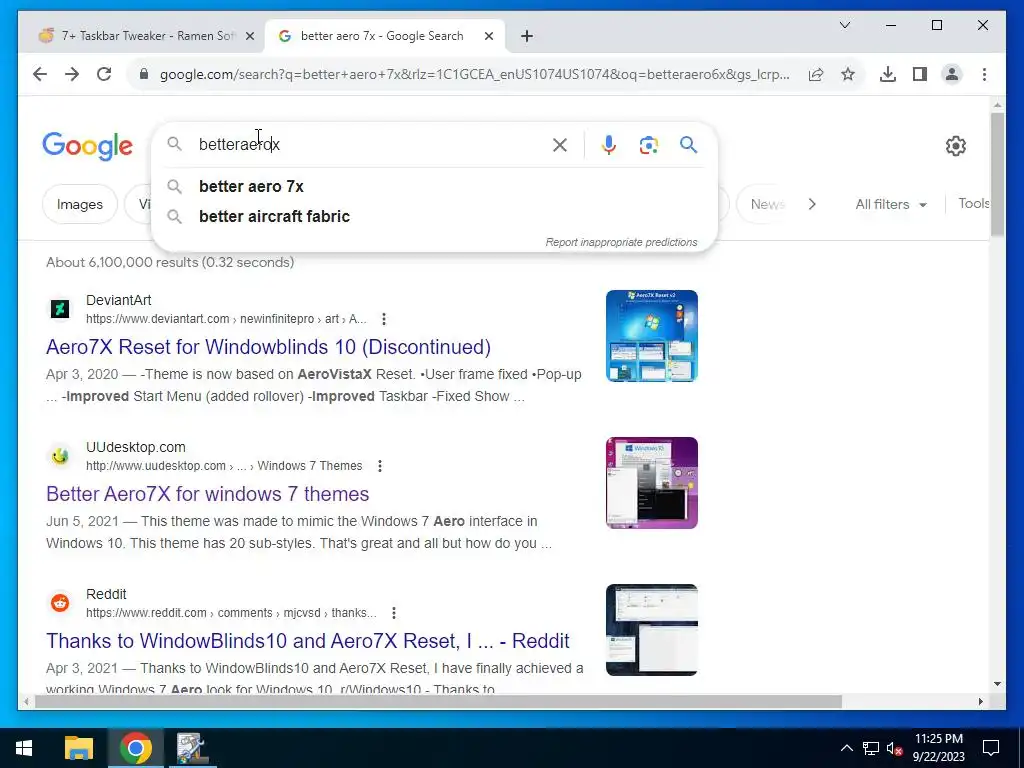The height and width of the screenshot is (768, 1024).
Task: Open tab search dropdown arrow
Action: 844,25
